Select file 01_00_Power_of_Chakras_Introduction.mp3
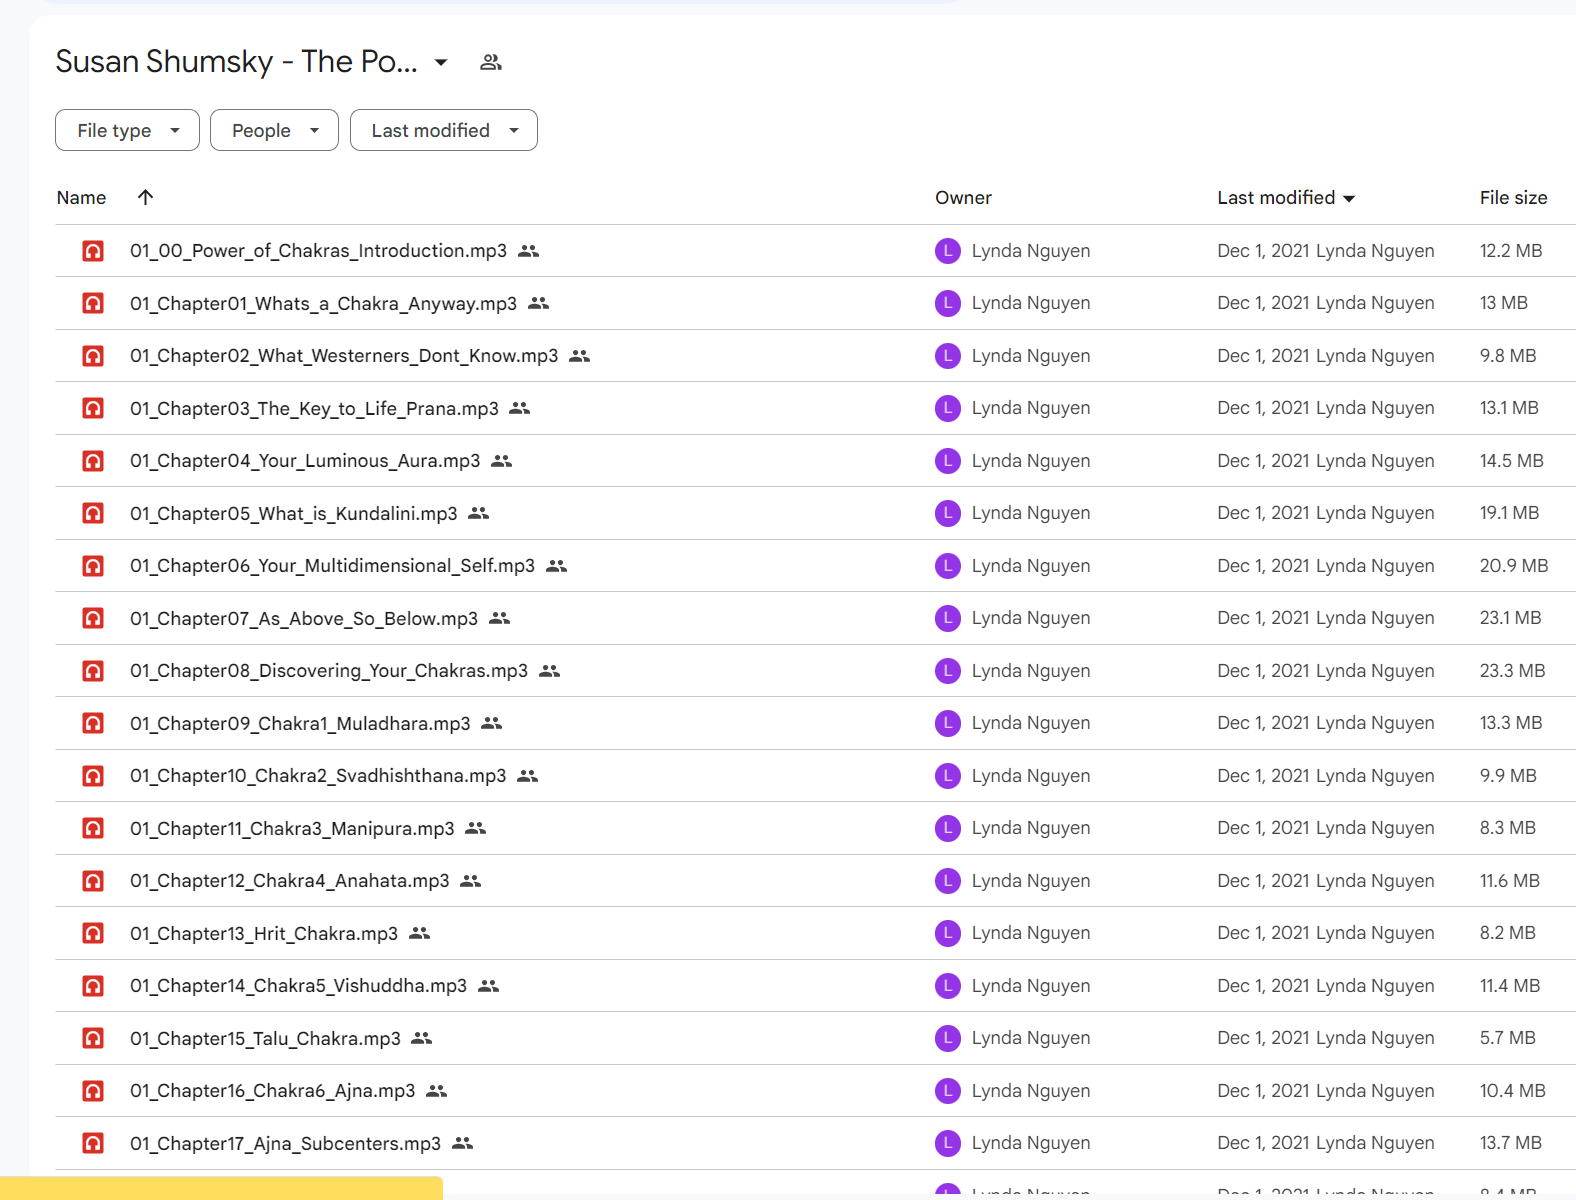Screen dimensions: 1576x1200 (x=318, y=251)
